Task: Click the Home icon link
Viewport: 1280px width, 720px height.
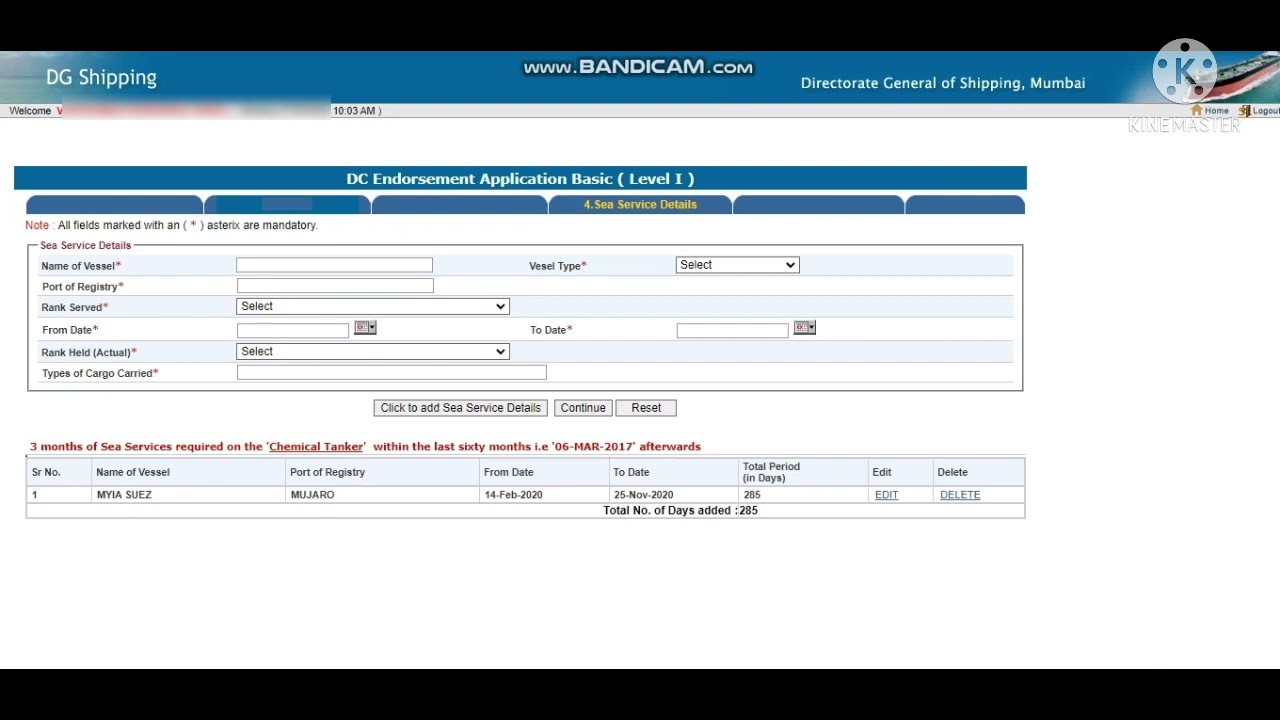Action: tap(1210, 111)
